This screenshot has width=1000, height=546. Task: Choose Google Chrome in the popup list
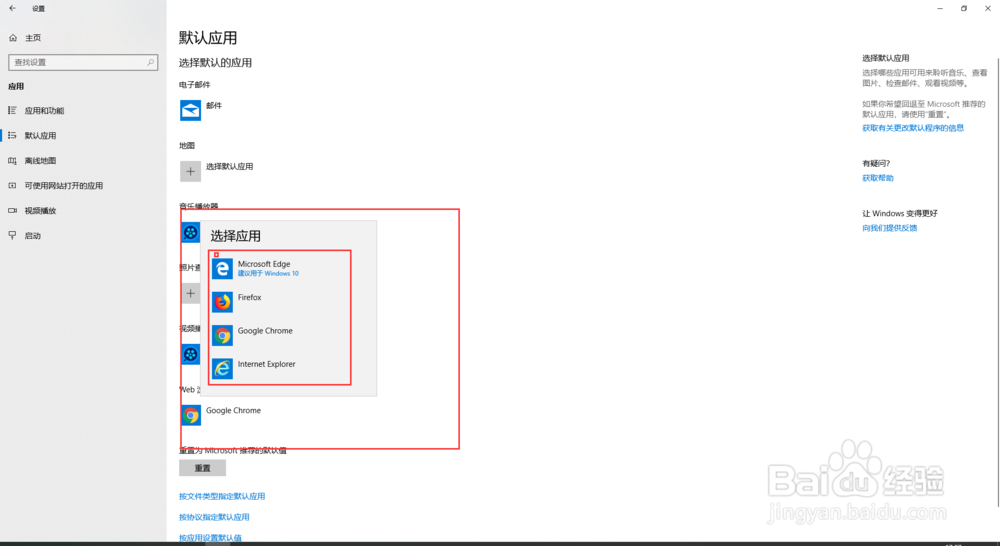coord(280,335)
